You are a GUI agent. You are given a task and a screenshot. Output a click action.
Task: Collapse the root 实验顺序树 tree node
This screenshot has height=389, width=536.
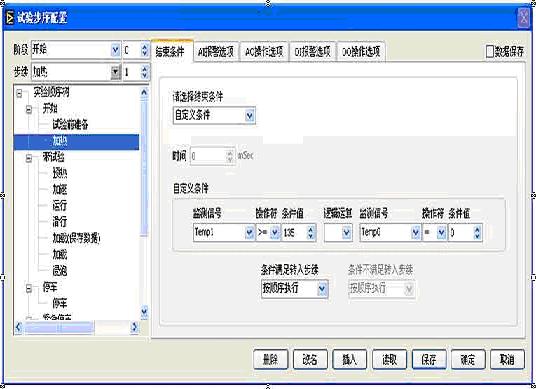coord(19,93)
